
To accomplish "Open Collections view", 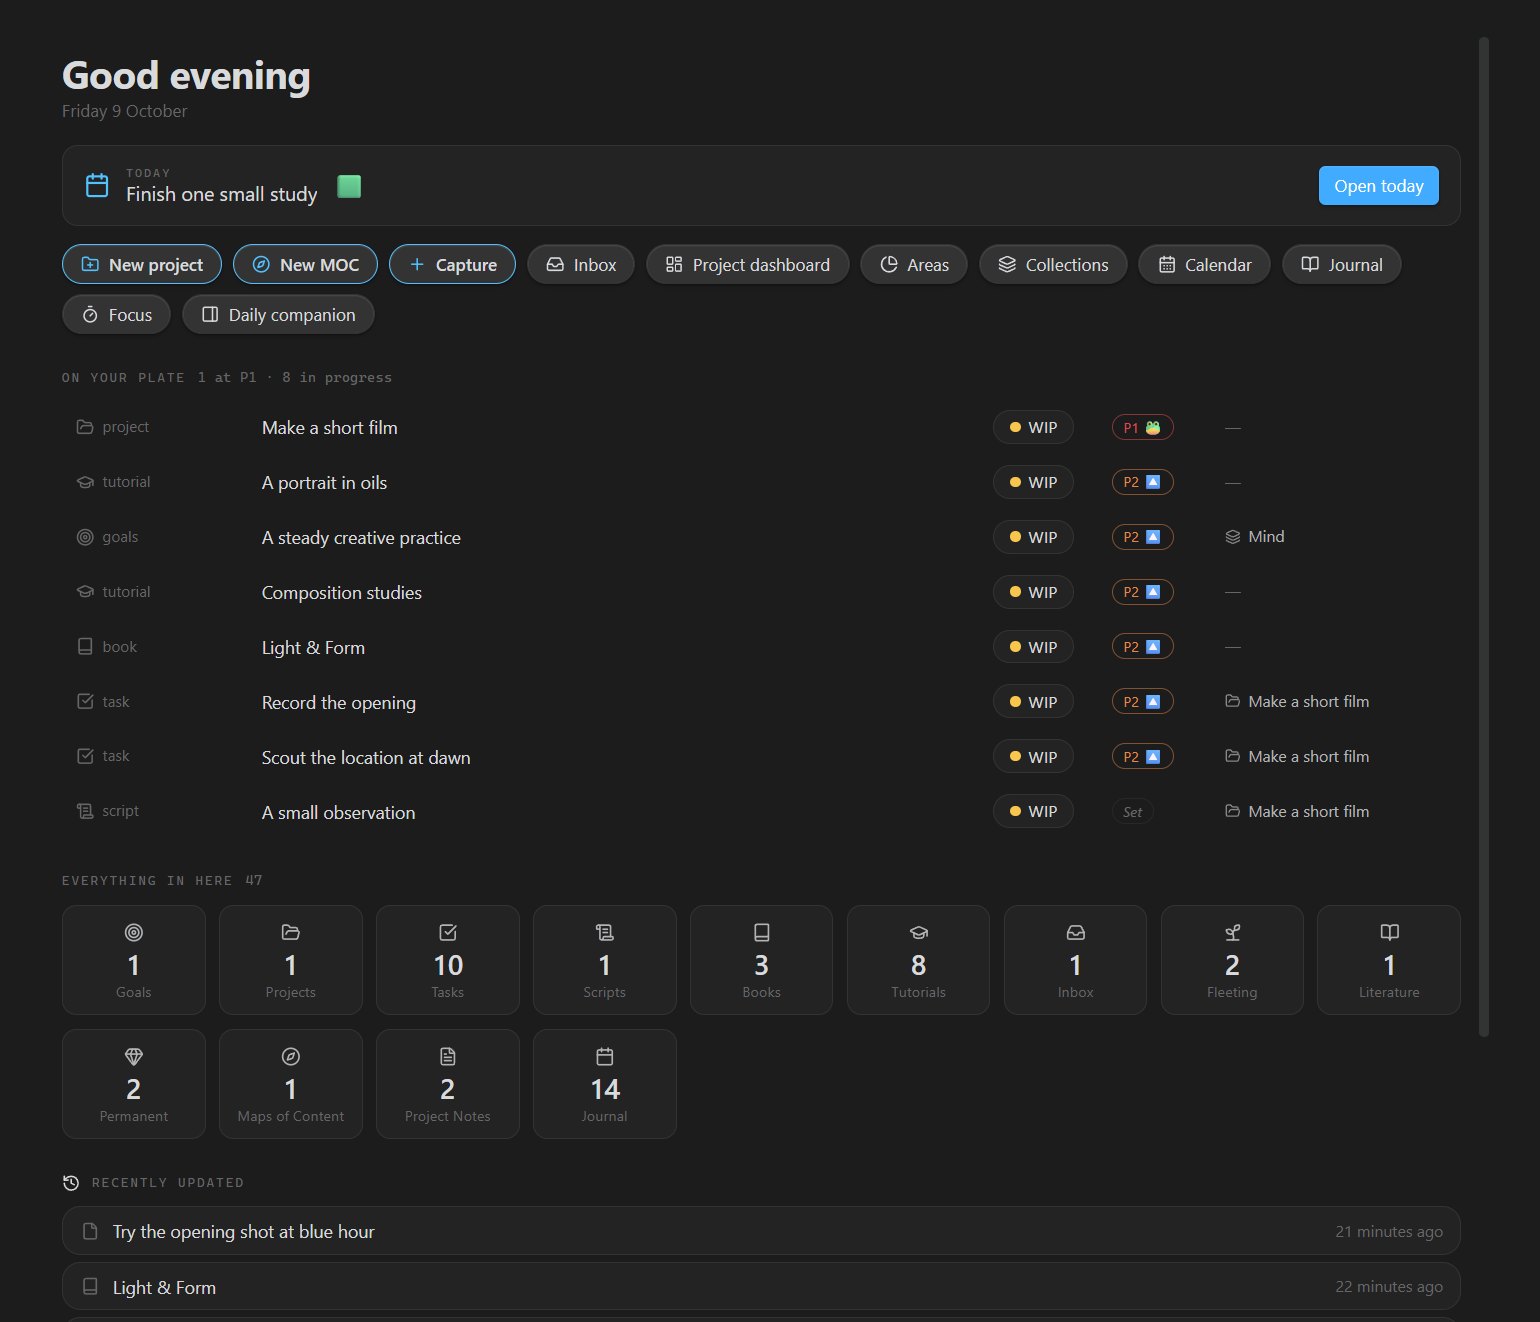I will coord(1053,265).
